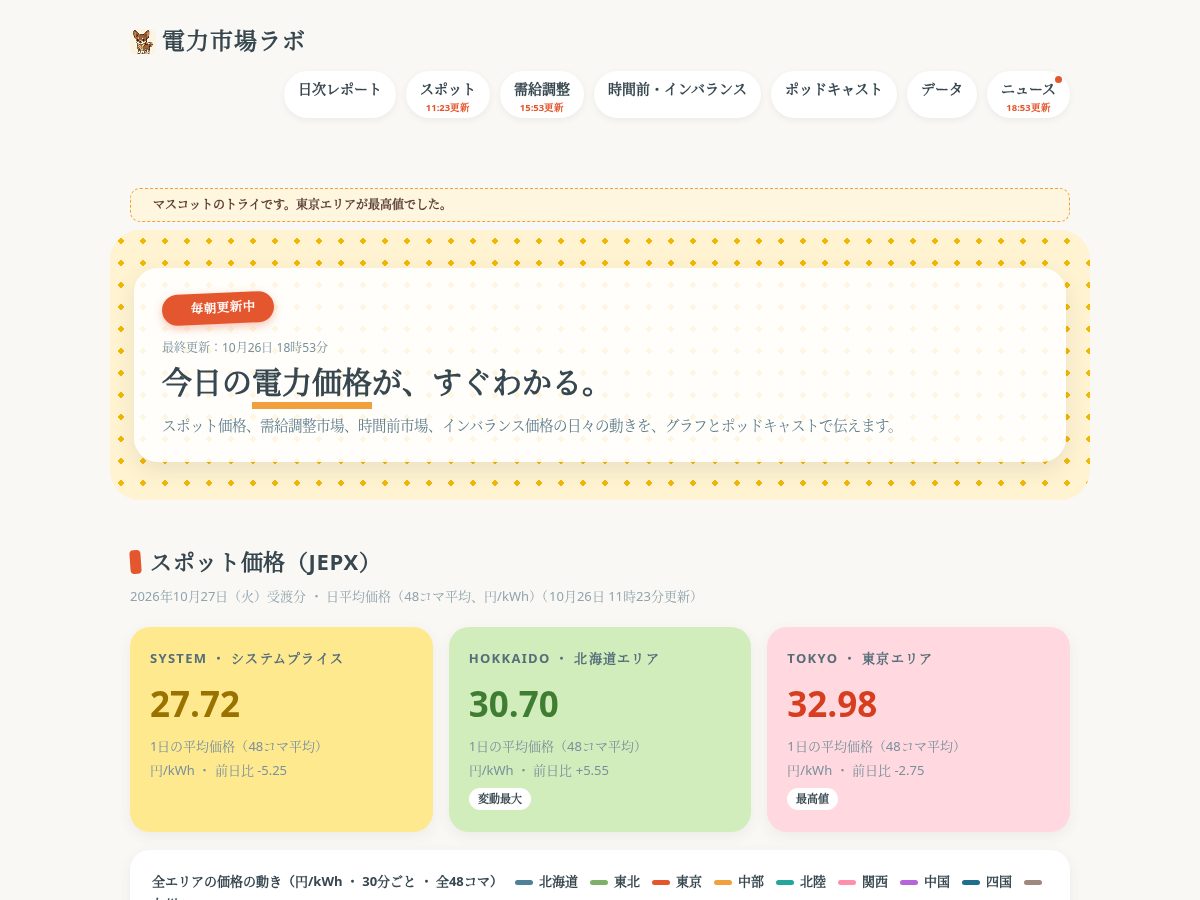The image size is (1200, 900).
Task: Click the mascot message banner about 東京エリア
Action: [600, 205]
